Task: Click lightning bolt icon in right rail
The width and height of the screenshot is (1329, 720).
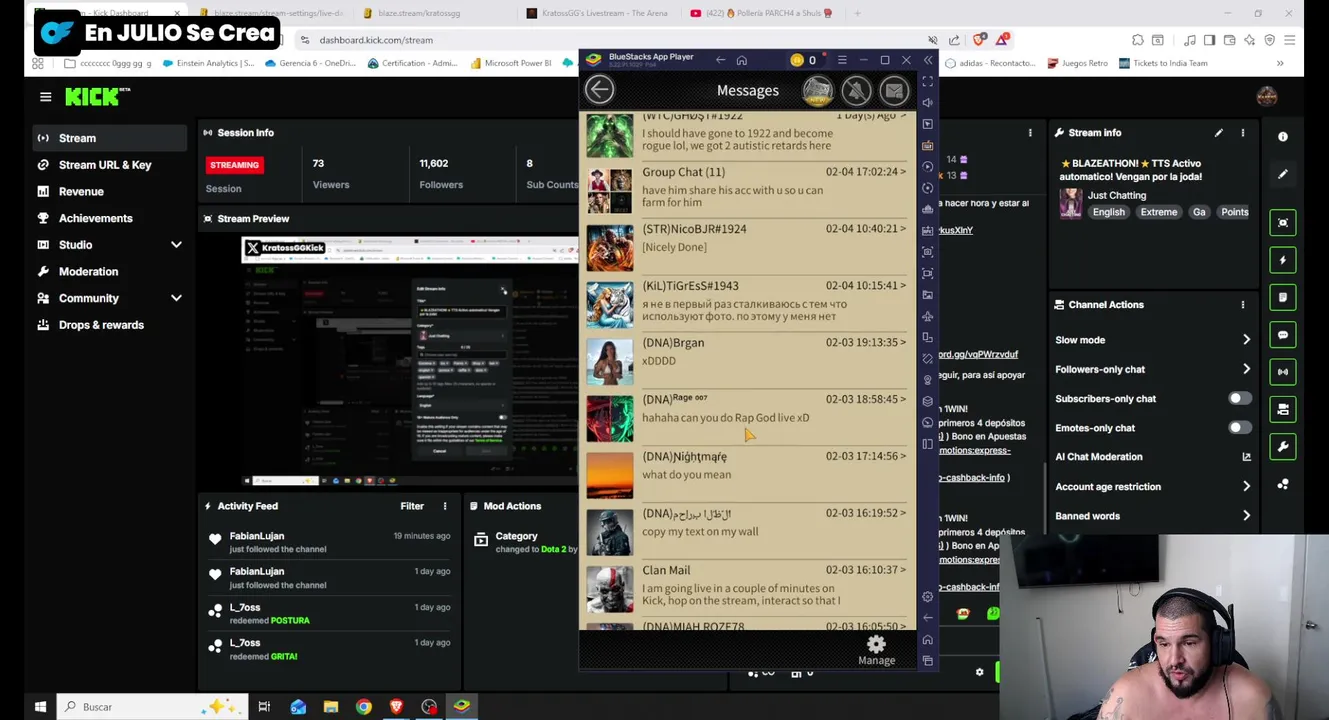Action: pyautogui.click(x=1283, y=260)
